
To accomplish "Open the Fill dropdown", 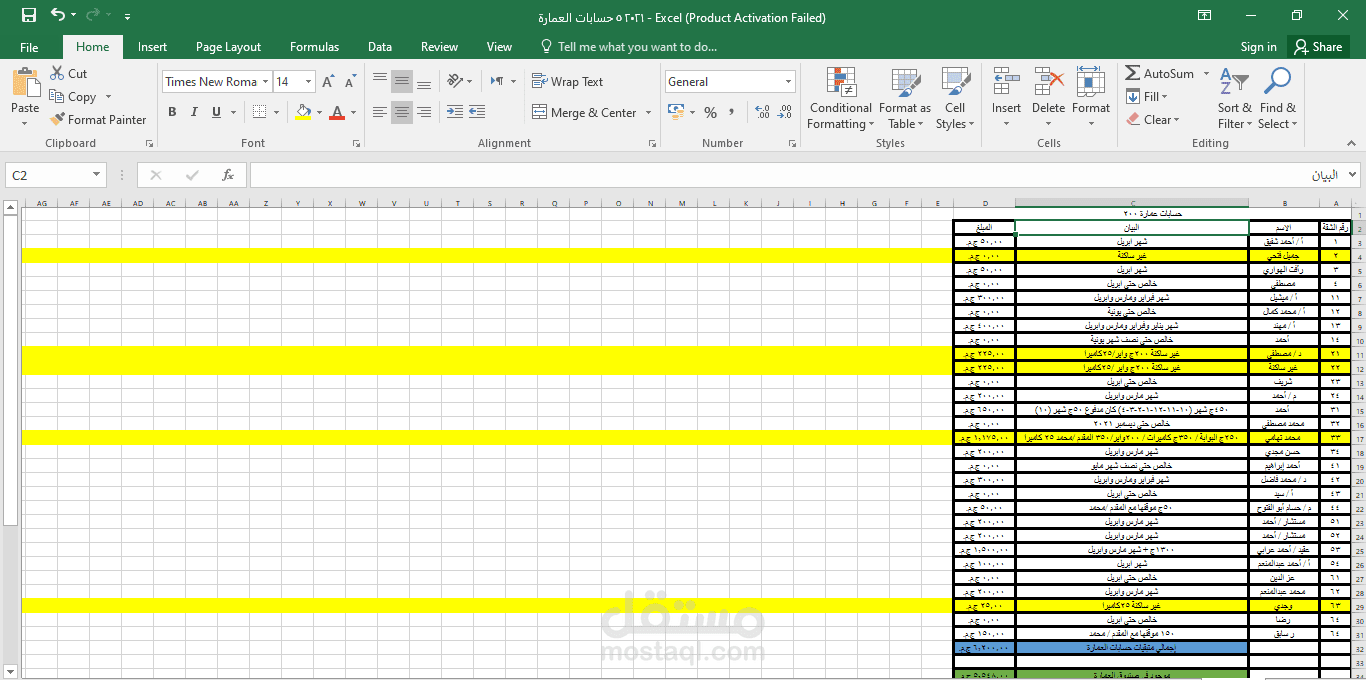I will click(x=1146, y=97).
